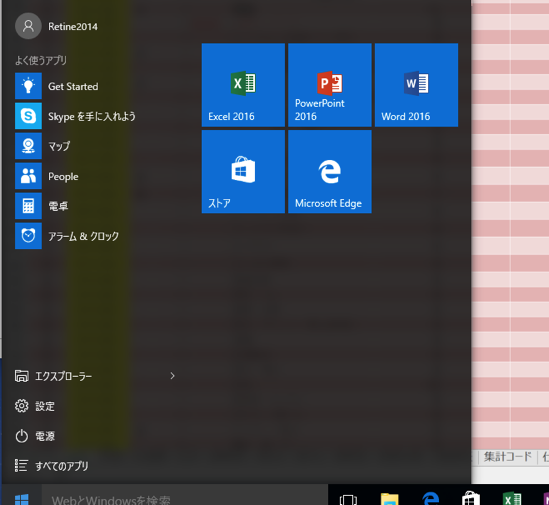Open File Explorer from the taskbar
The image size is (549, 505).
390,499
